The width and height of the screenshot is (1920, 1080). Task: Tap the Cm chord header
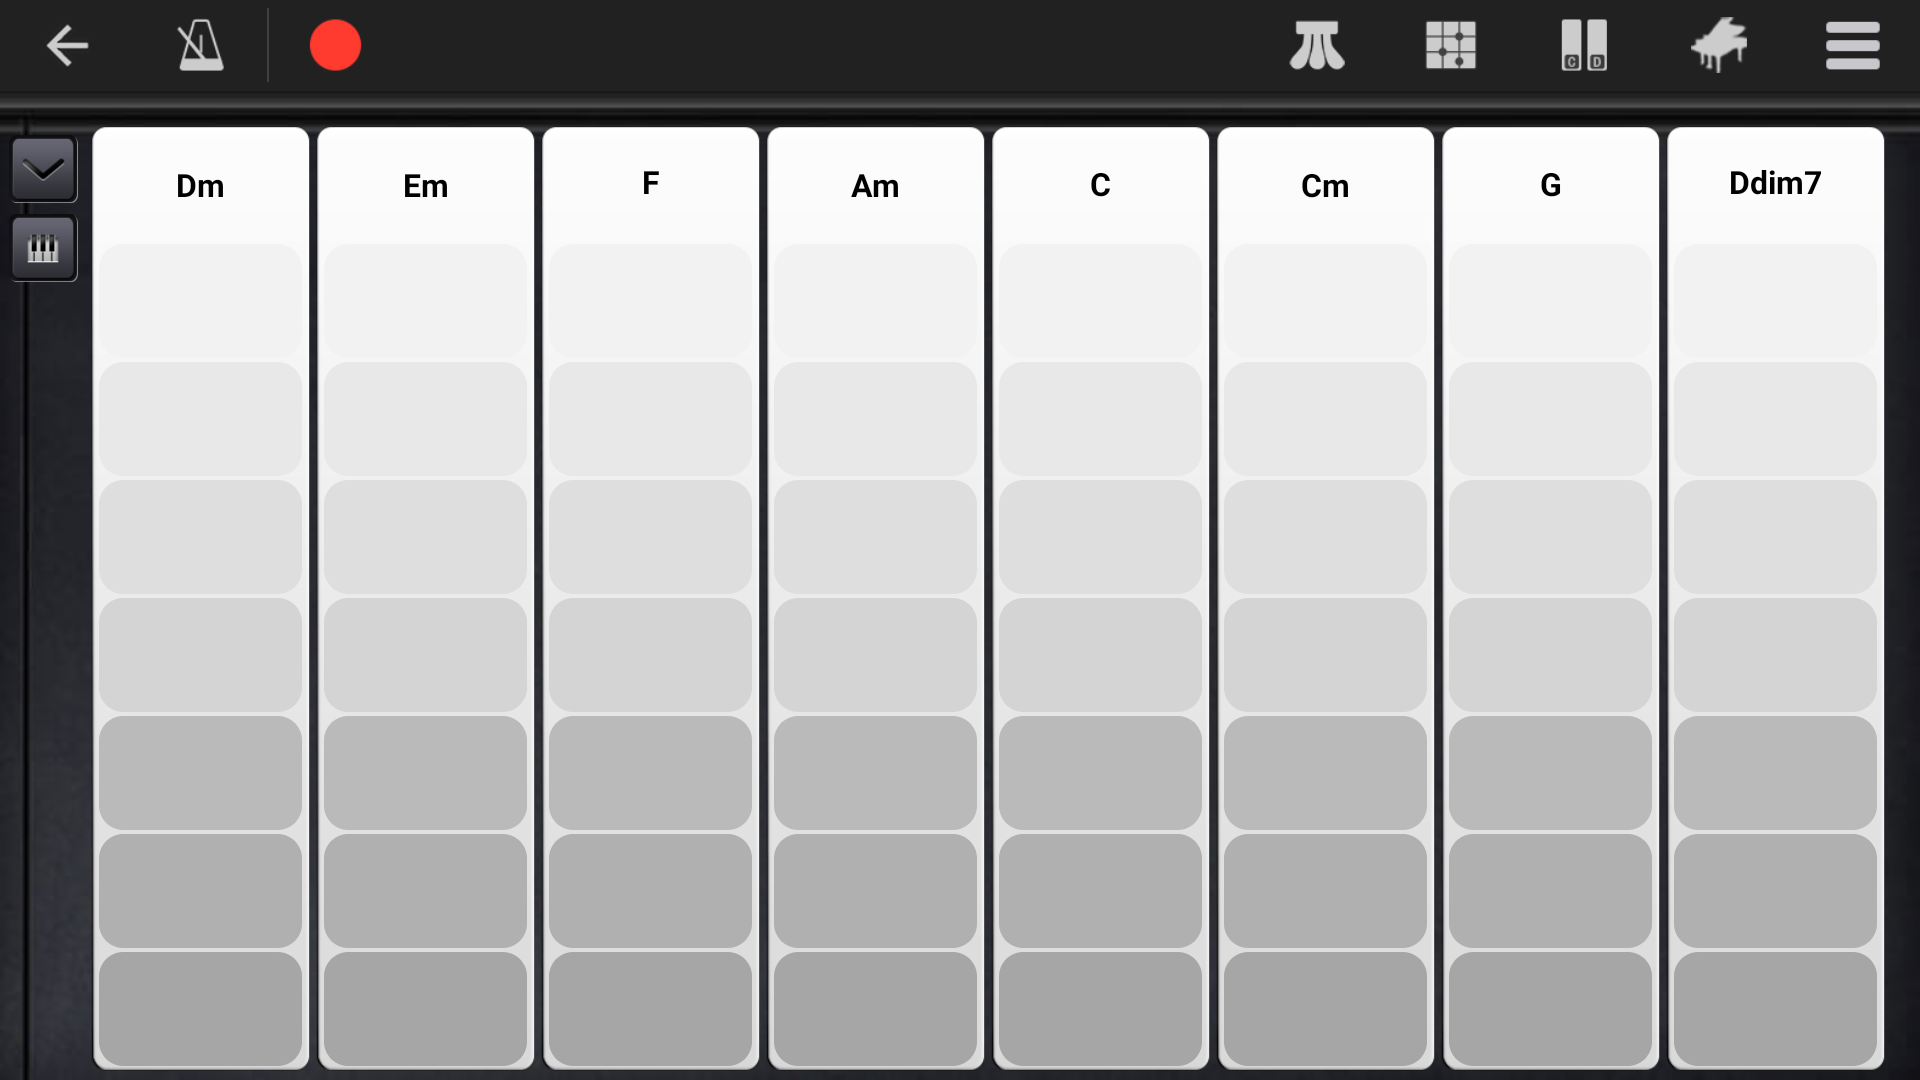click(1325, 186)
